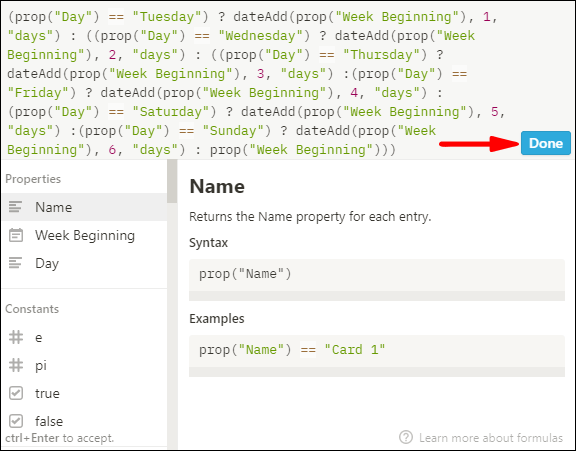
Task: Confirm the formula with the Done button
Action: coord(546,143)
